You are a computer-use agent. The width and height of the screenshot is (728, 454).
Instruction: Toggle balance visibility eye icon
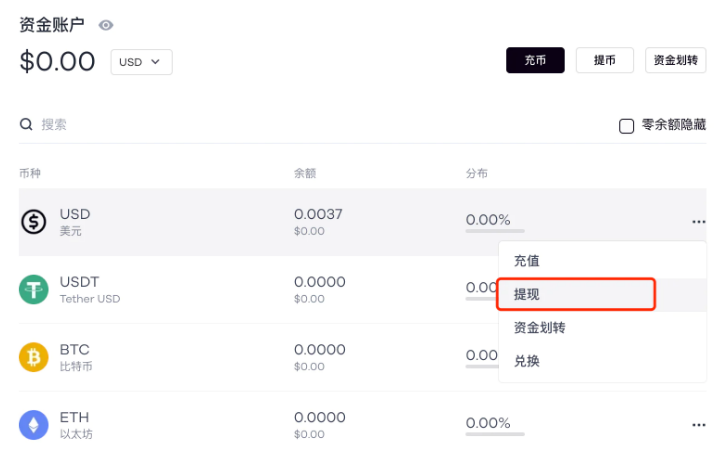106,26
